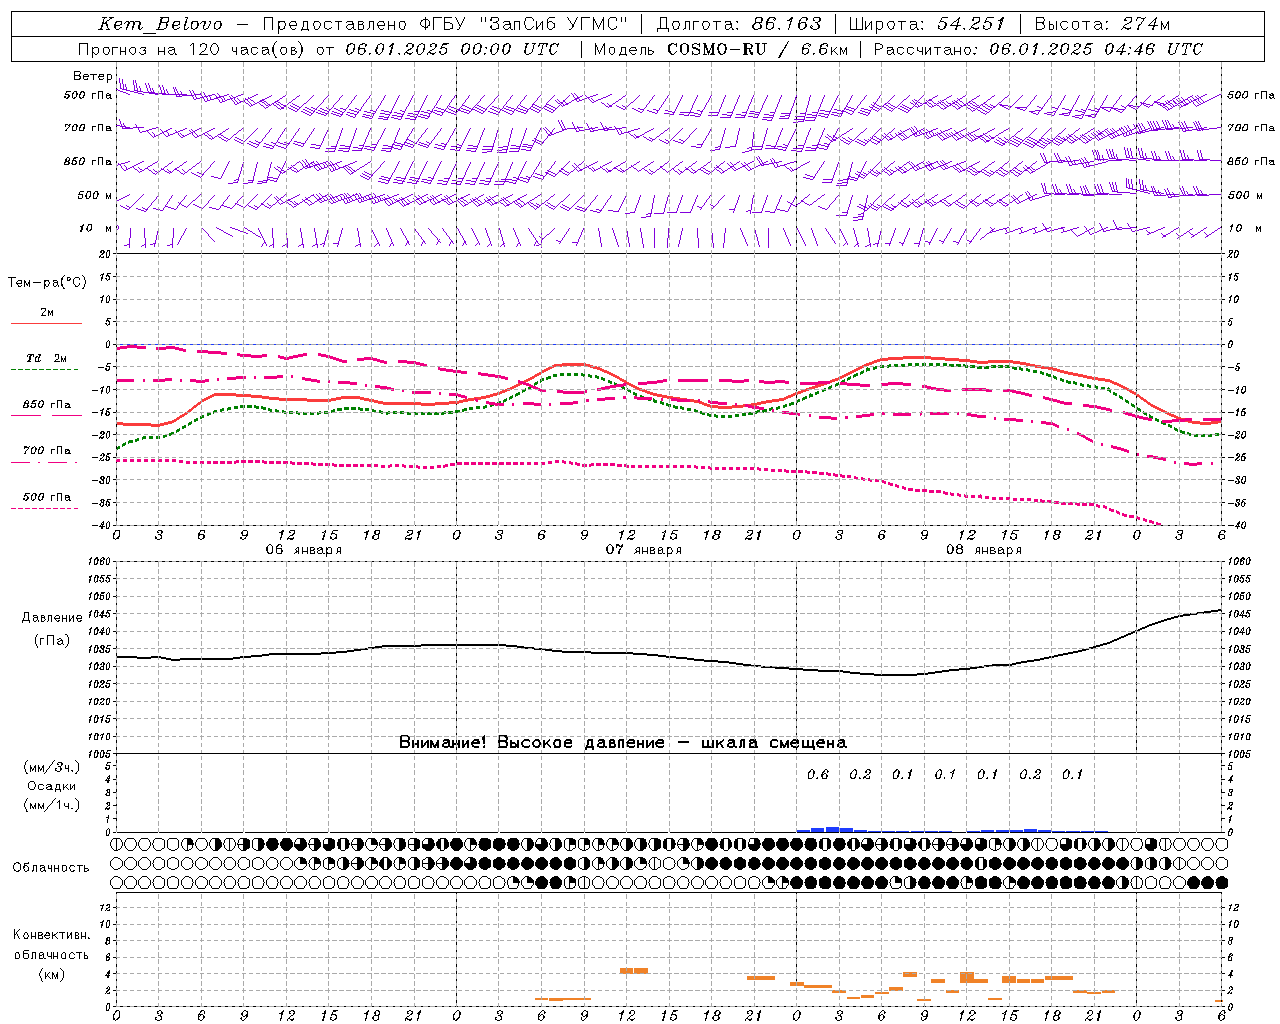This screenshot has height=1024, width=1280.
Task: Click Рассчитано: 06.01.2025 04:46 UTC timestamp
Action: point(1038,49)
